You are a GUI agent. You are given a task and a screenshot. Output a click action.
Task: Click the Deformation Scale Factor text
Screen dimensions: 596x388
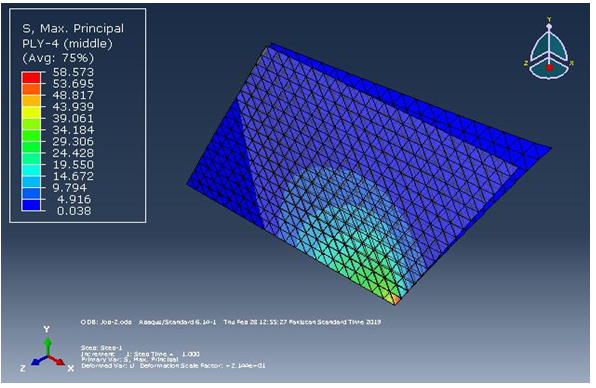click(203, 366)
